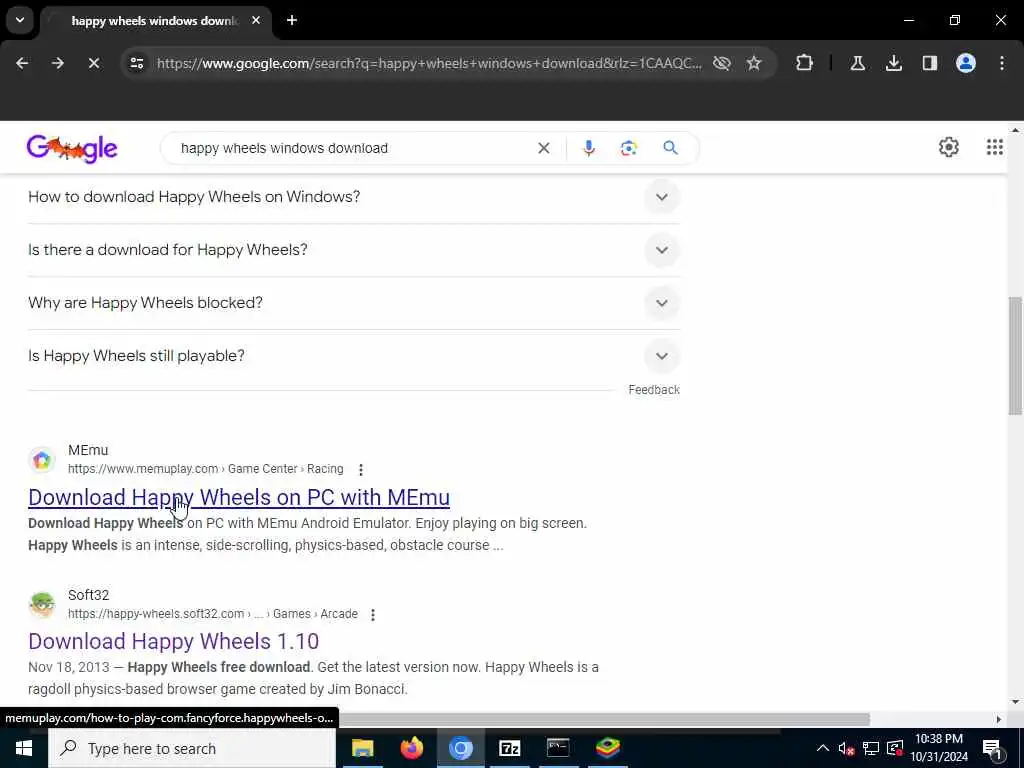This screenshot has height=768, width=1024.
Task: Start voice search with microphone
Action: 588,148
